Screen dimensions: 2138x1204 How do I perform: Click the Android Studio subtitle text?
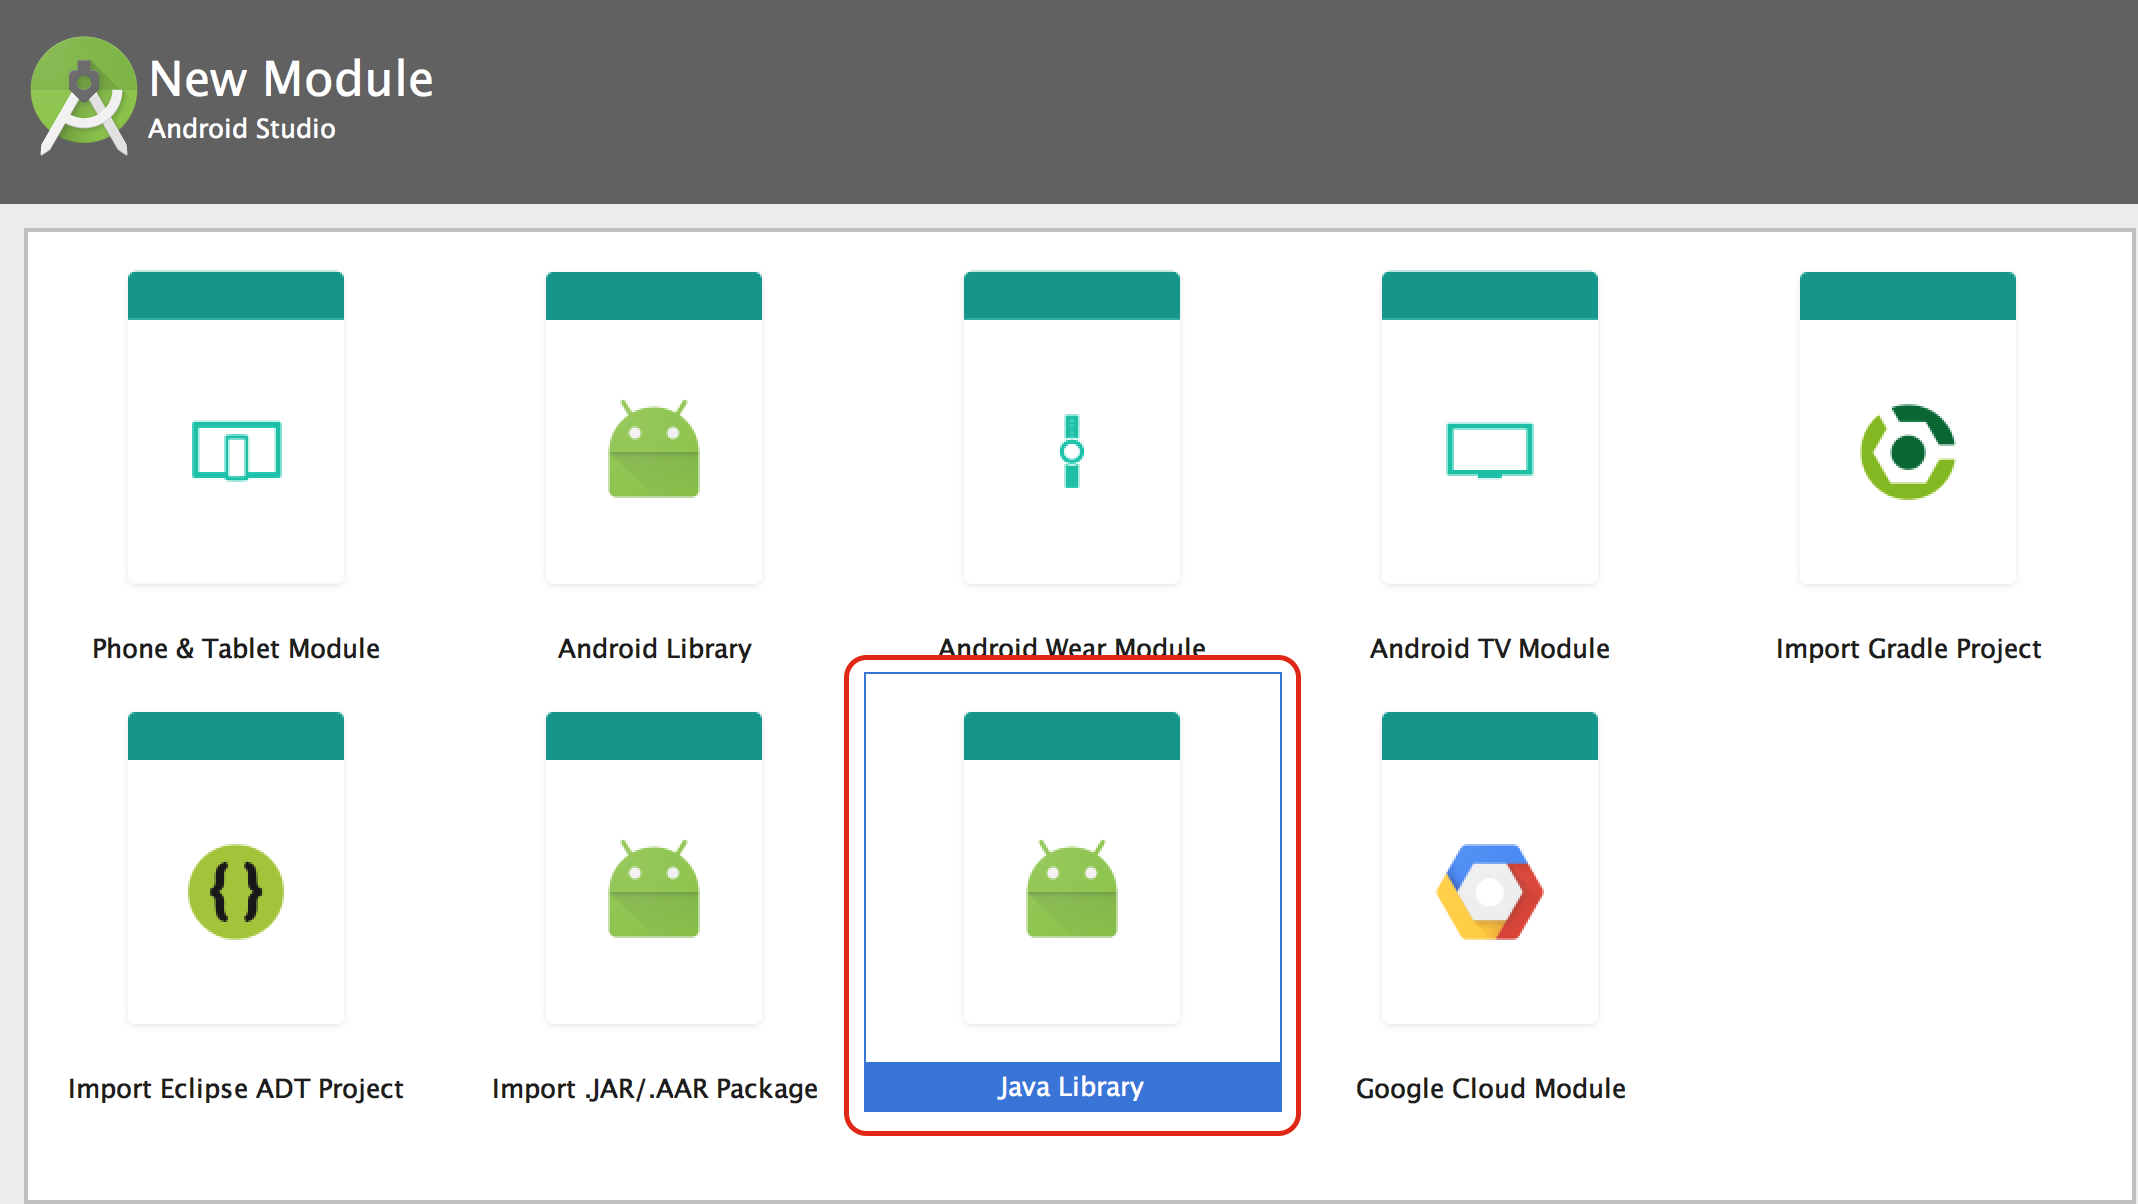tap(242, 129)
